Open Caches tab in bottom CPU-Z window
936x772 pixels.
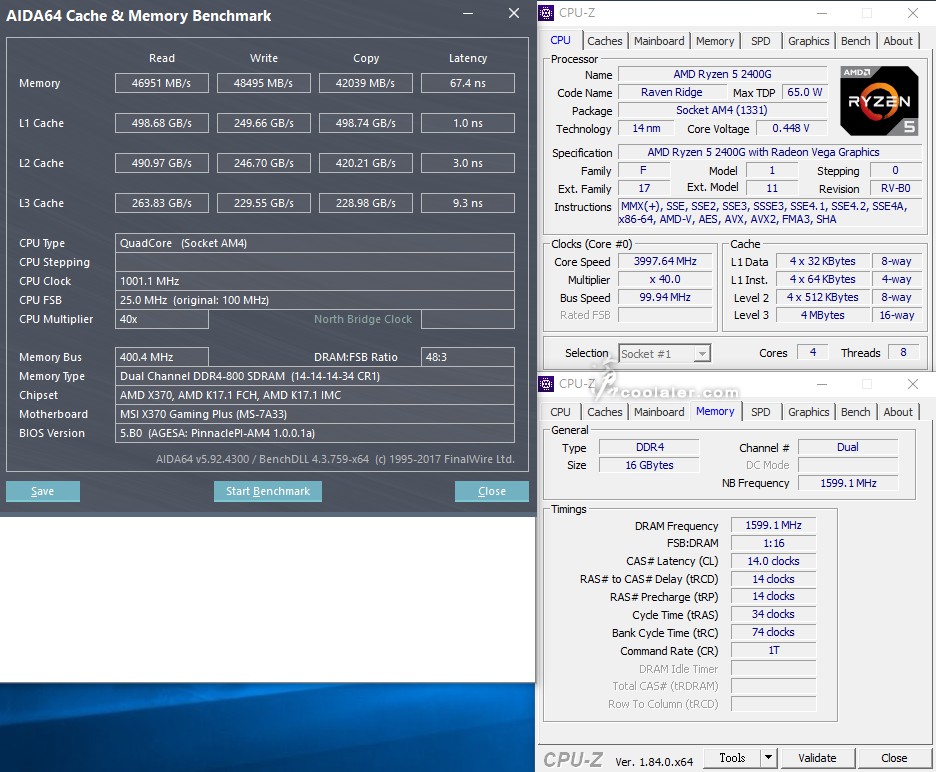pos(604,411)
